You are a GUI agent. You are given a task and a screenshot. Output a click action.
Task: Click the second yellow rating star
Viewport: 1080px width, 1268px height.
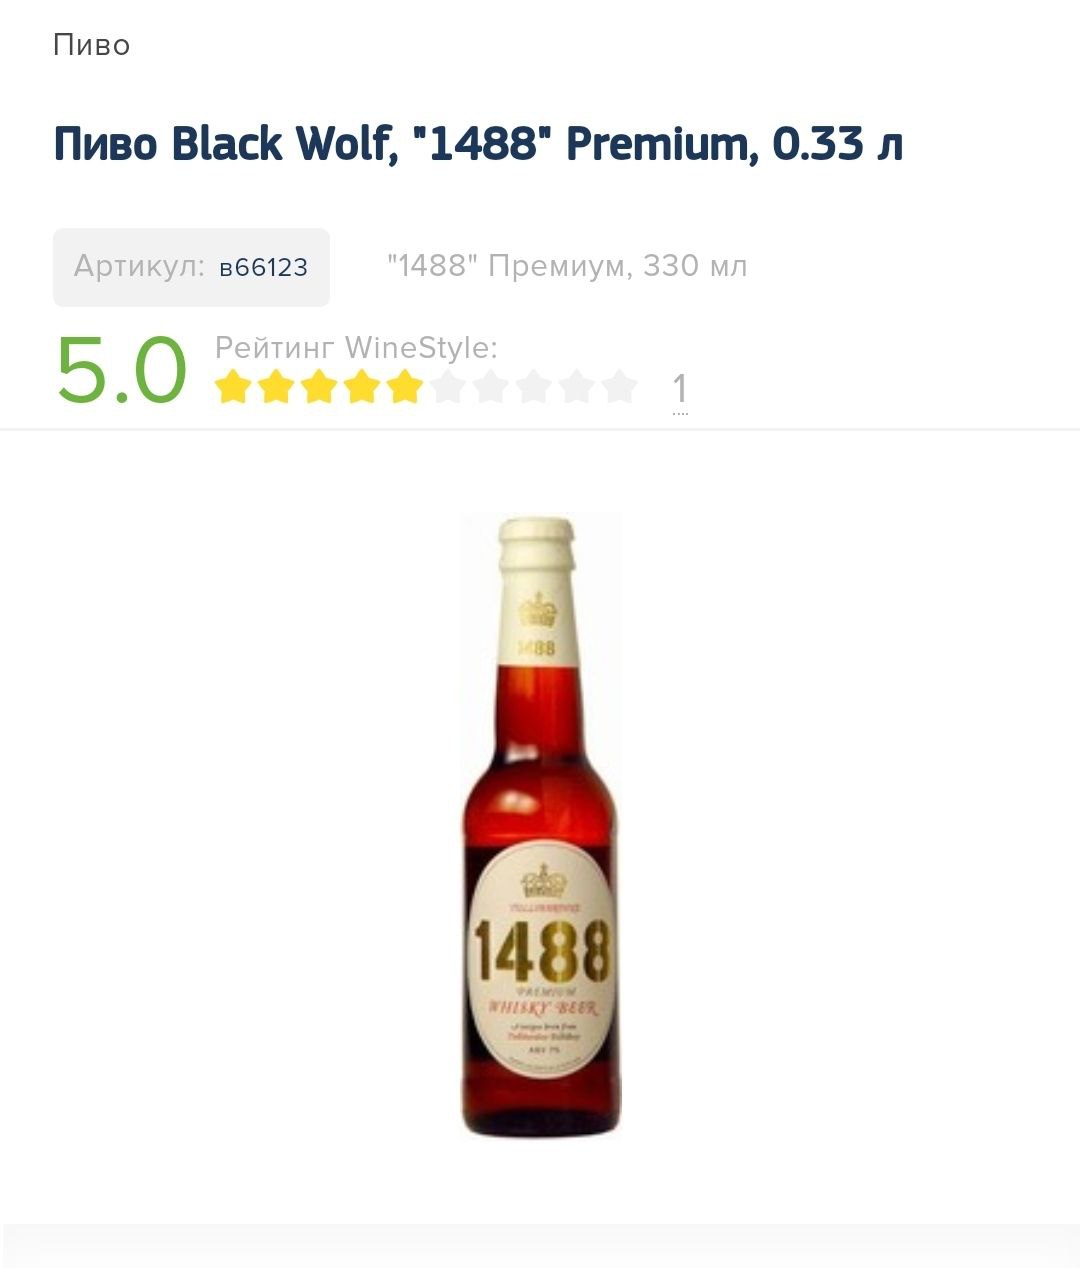[x=275, y=386]
